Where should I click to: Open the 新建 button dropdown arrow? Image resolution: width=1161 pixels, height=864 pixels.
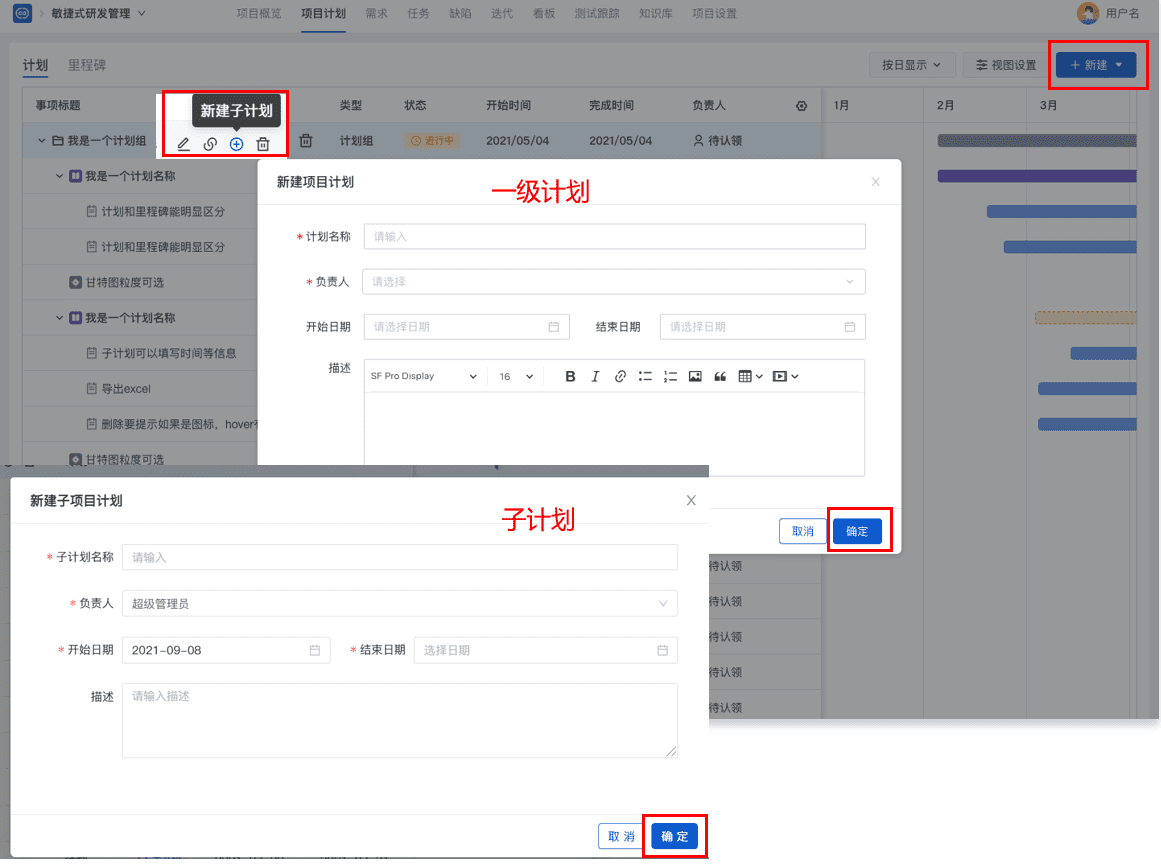1119,65
